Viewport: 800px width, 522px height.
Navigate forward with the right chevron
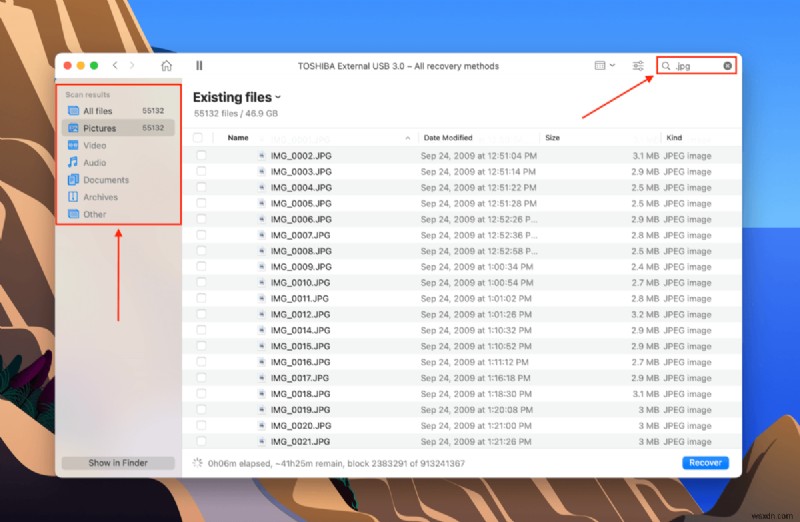(x=132, y=65)
